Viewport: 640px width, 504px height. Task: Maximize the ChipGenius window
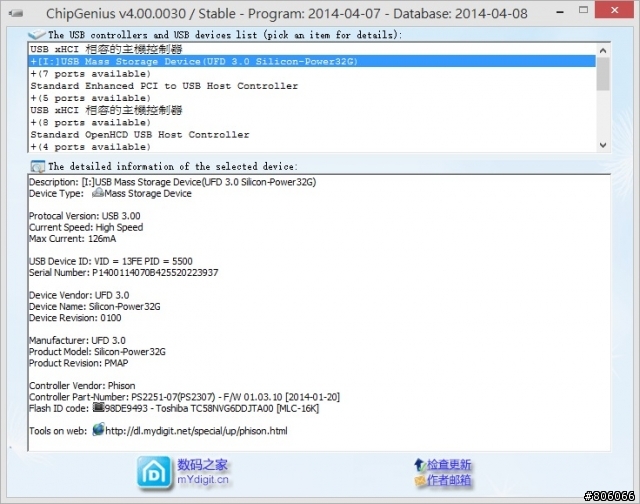click(x=584, y=11)
